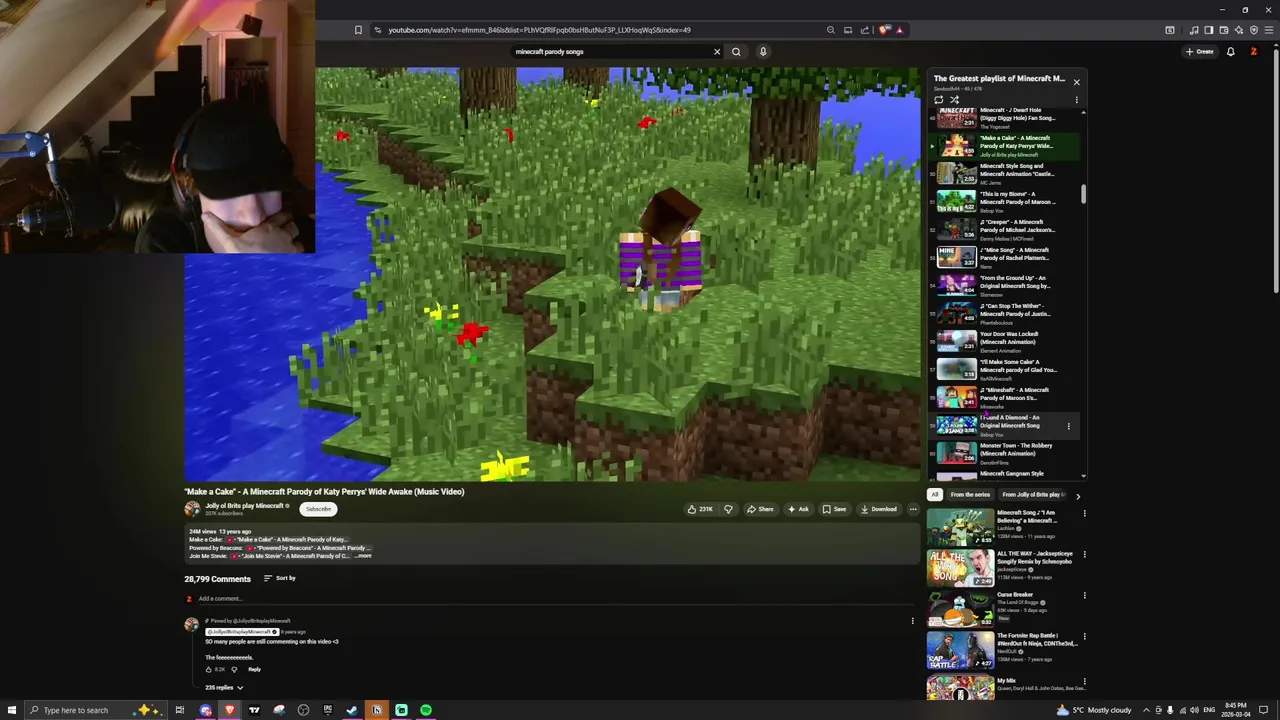Bookmark this page in address bar
This screenshot has width=1280, height=720.
(x=358, y=30)
